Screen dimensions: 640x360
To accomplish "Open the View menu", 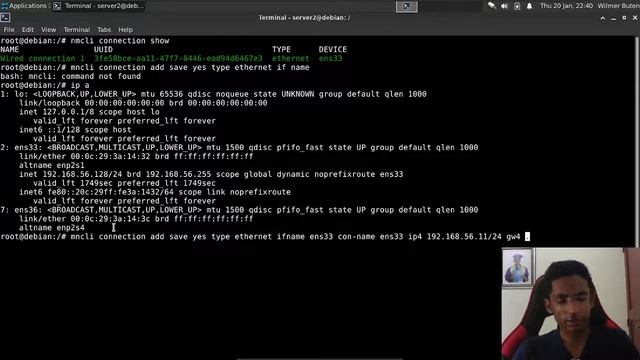I will (x=48, y=30).
